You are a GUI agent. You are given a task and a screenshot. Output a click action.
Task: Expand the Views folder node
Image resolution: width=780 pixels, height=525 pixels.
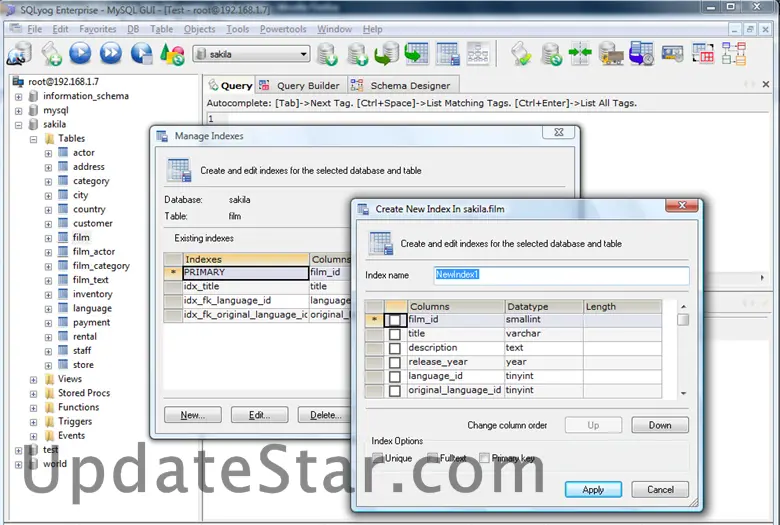[x=33, y=380]
